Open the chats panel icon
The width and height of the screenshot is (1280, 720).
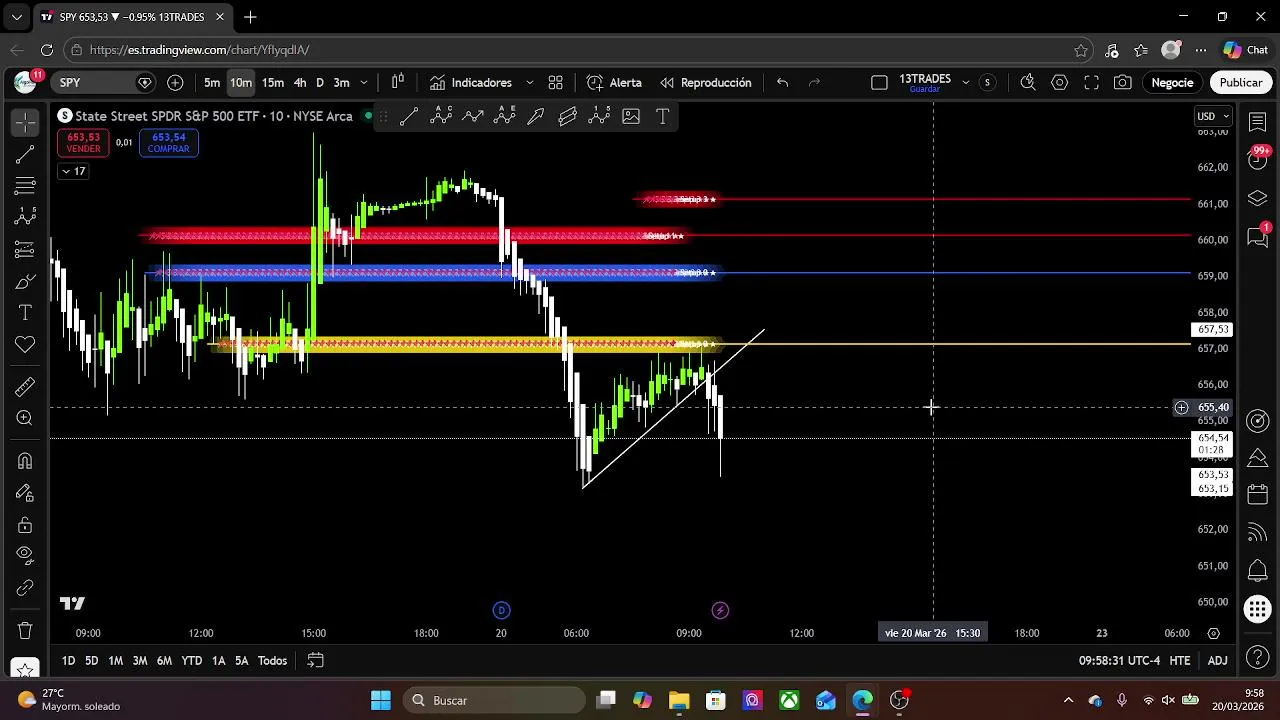[x=1258, y=237]
